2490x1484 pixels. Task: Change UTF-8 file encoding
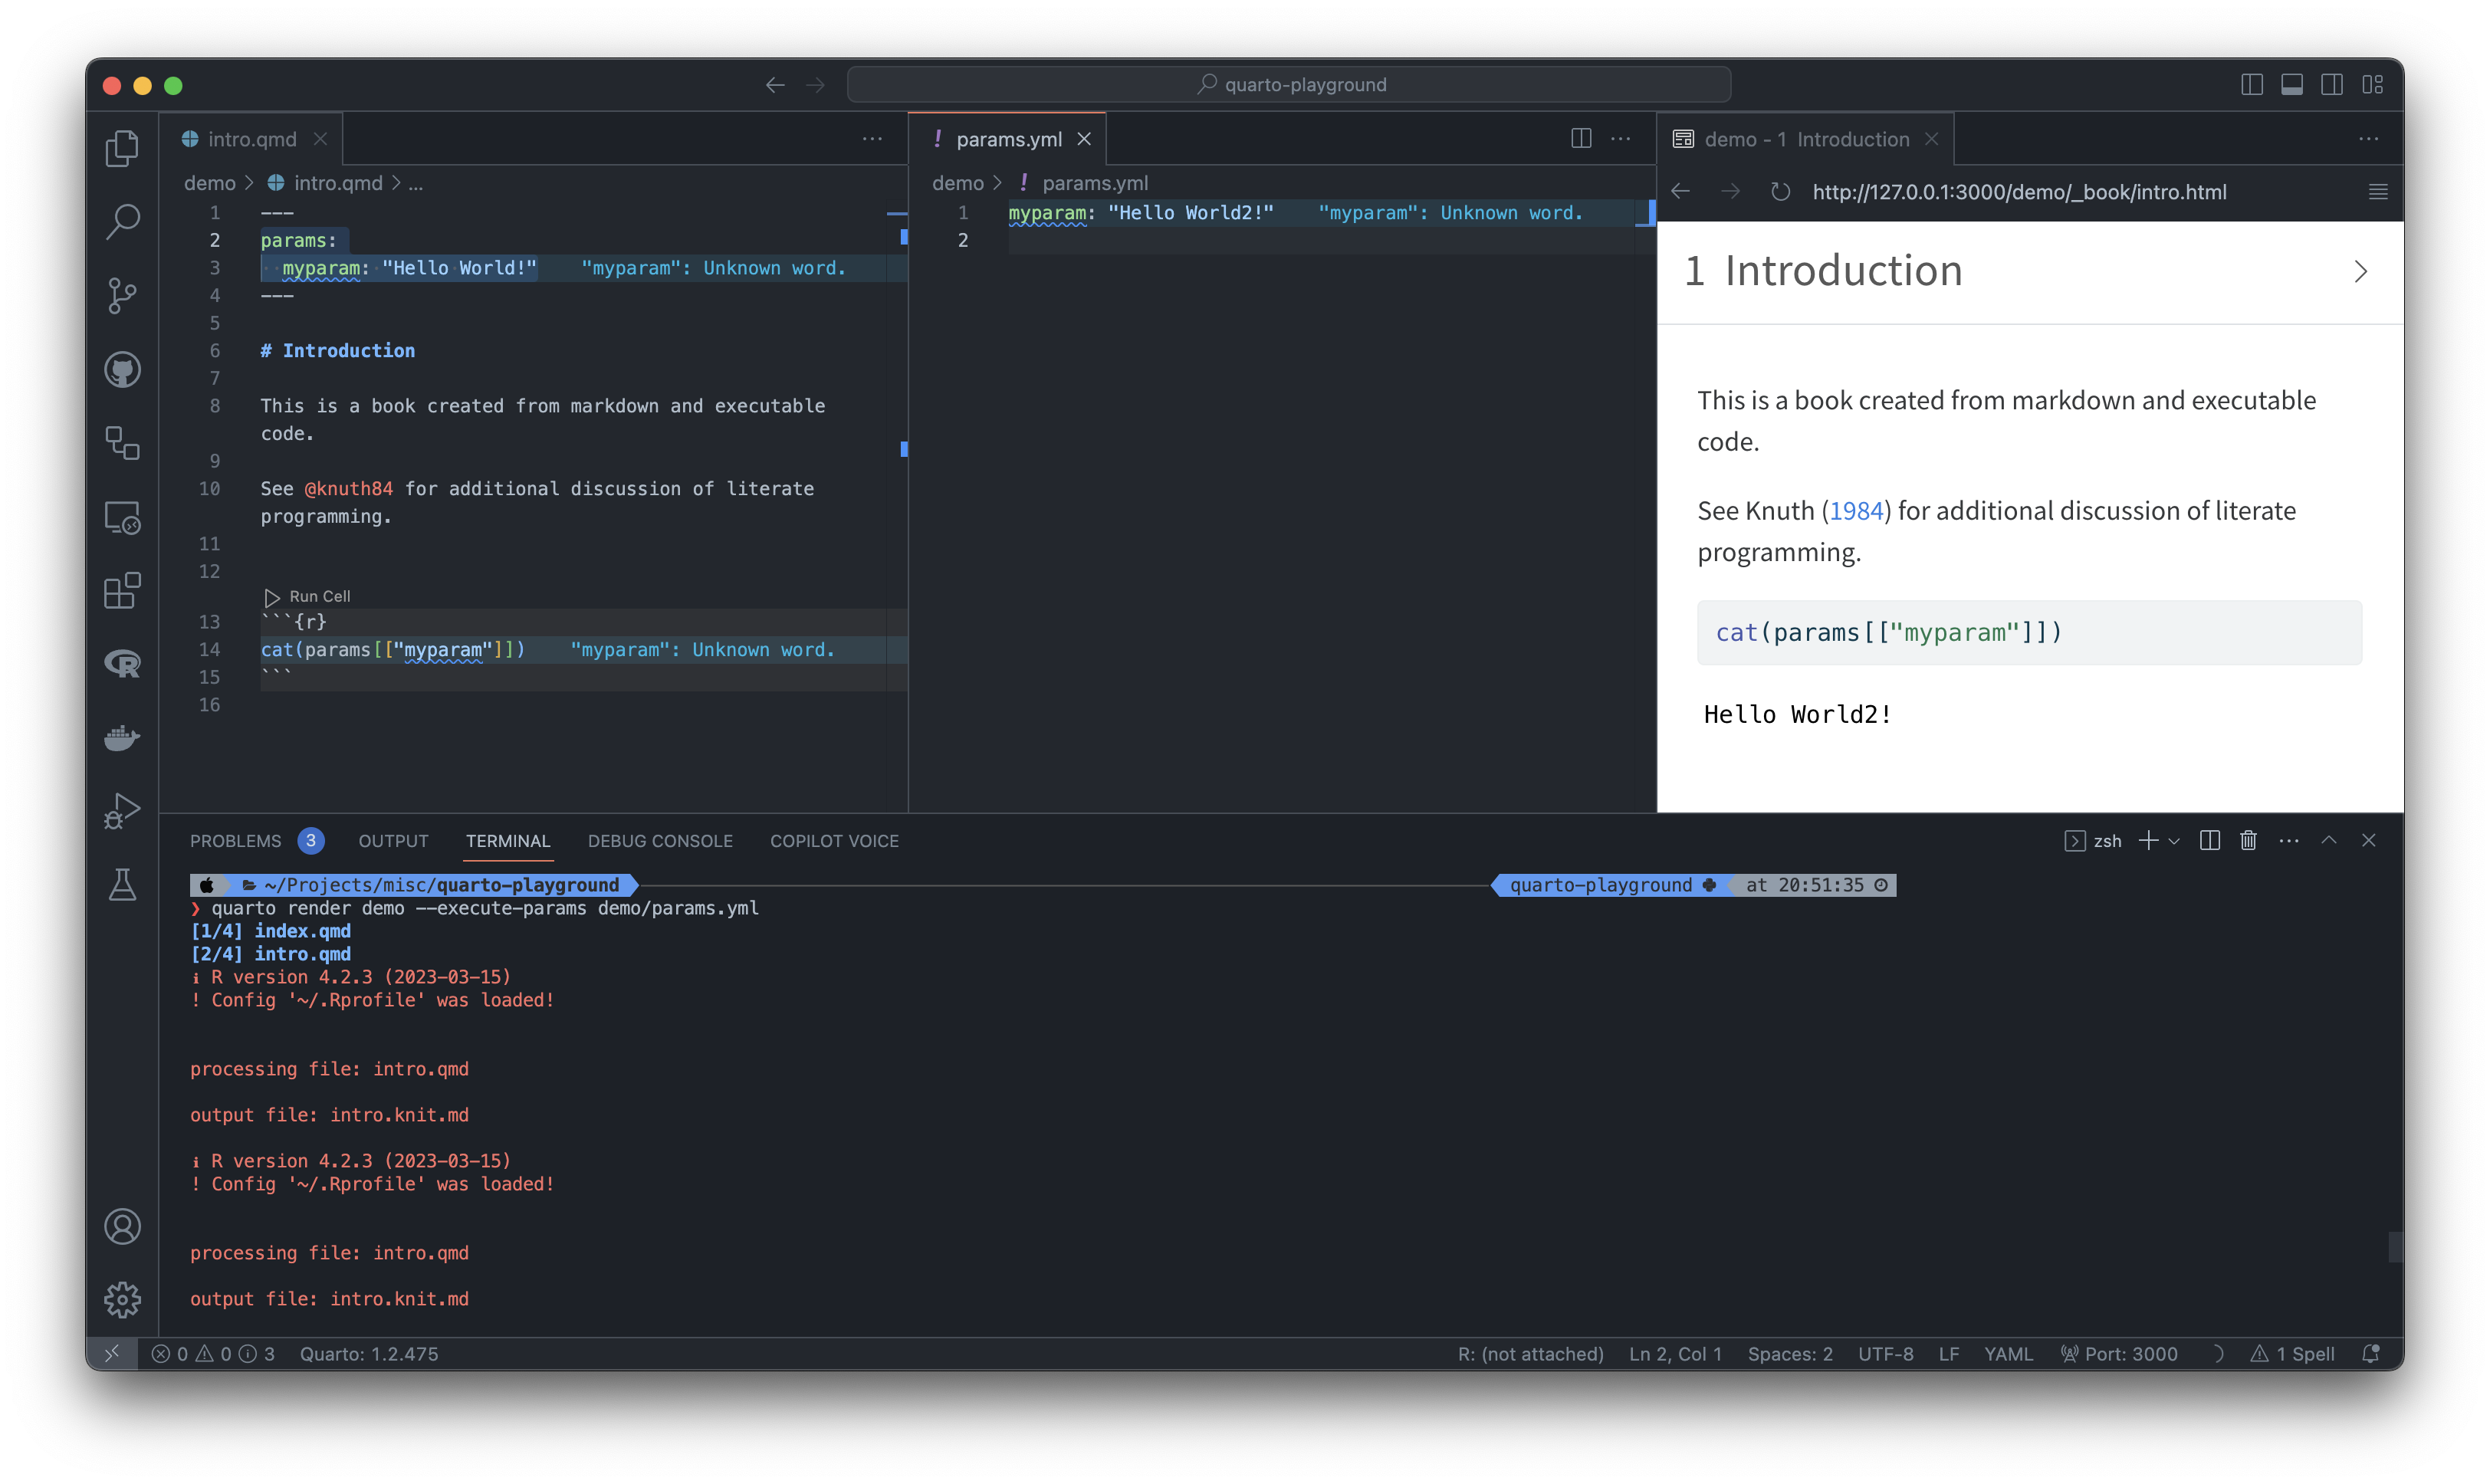[x=1885, y=1354]
